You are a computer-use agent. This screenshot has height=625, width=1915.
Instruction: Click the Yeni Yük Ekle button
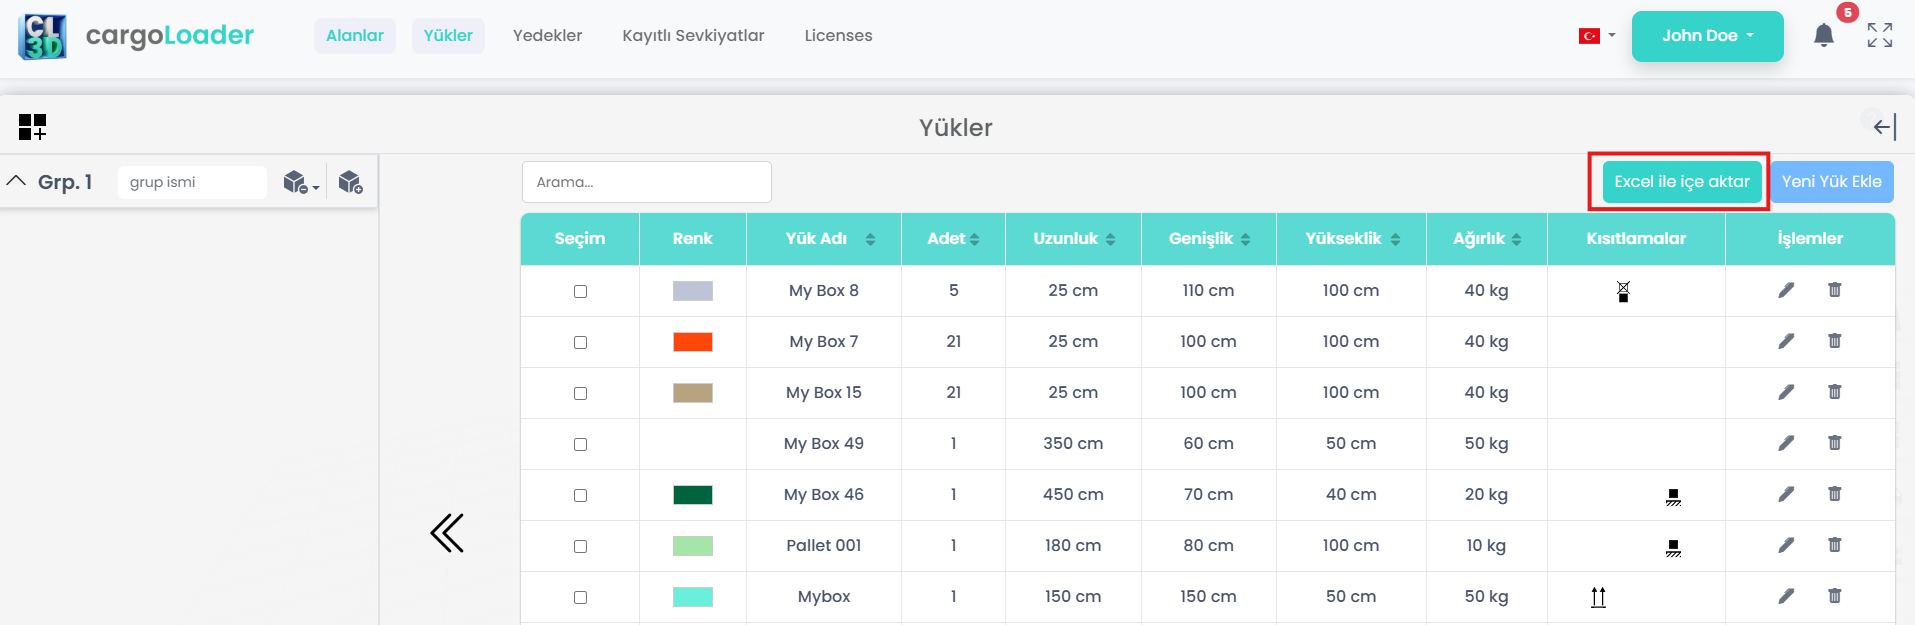(1831, 182)
